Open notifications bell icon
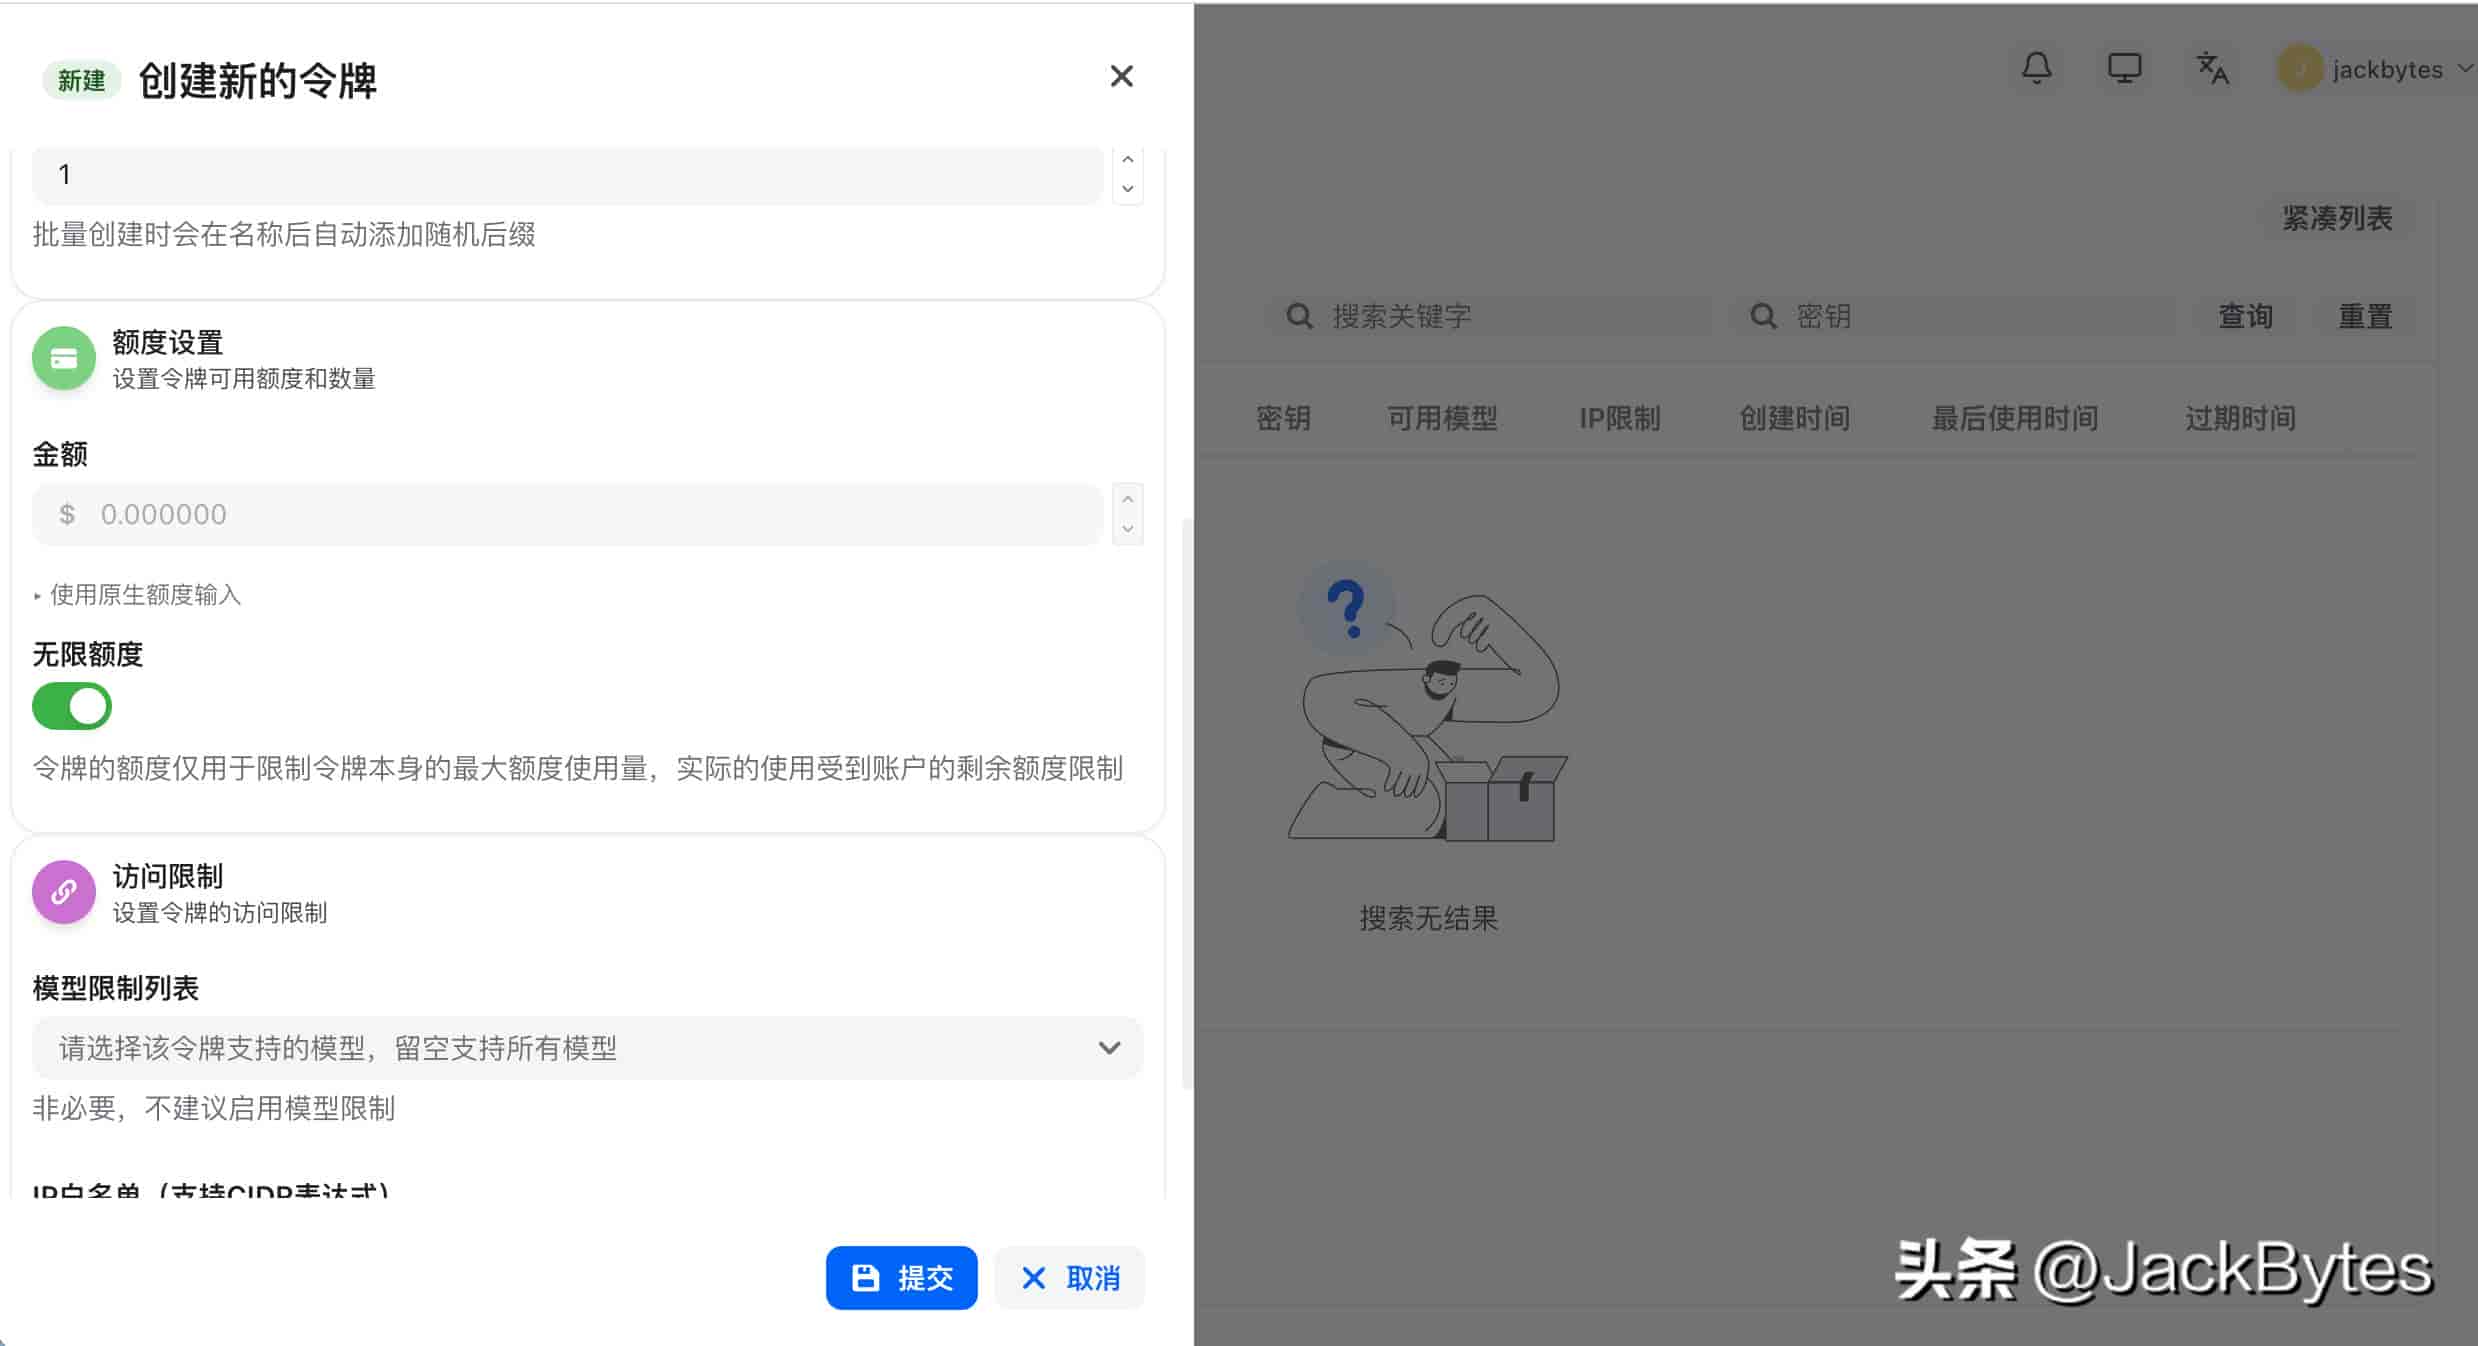Viewport: 2478px width, 1346px height. click(2037, 69)
